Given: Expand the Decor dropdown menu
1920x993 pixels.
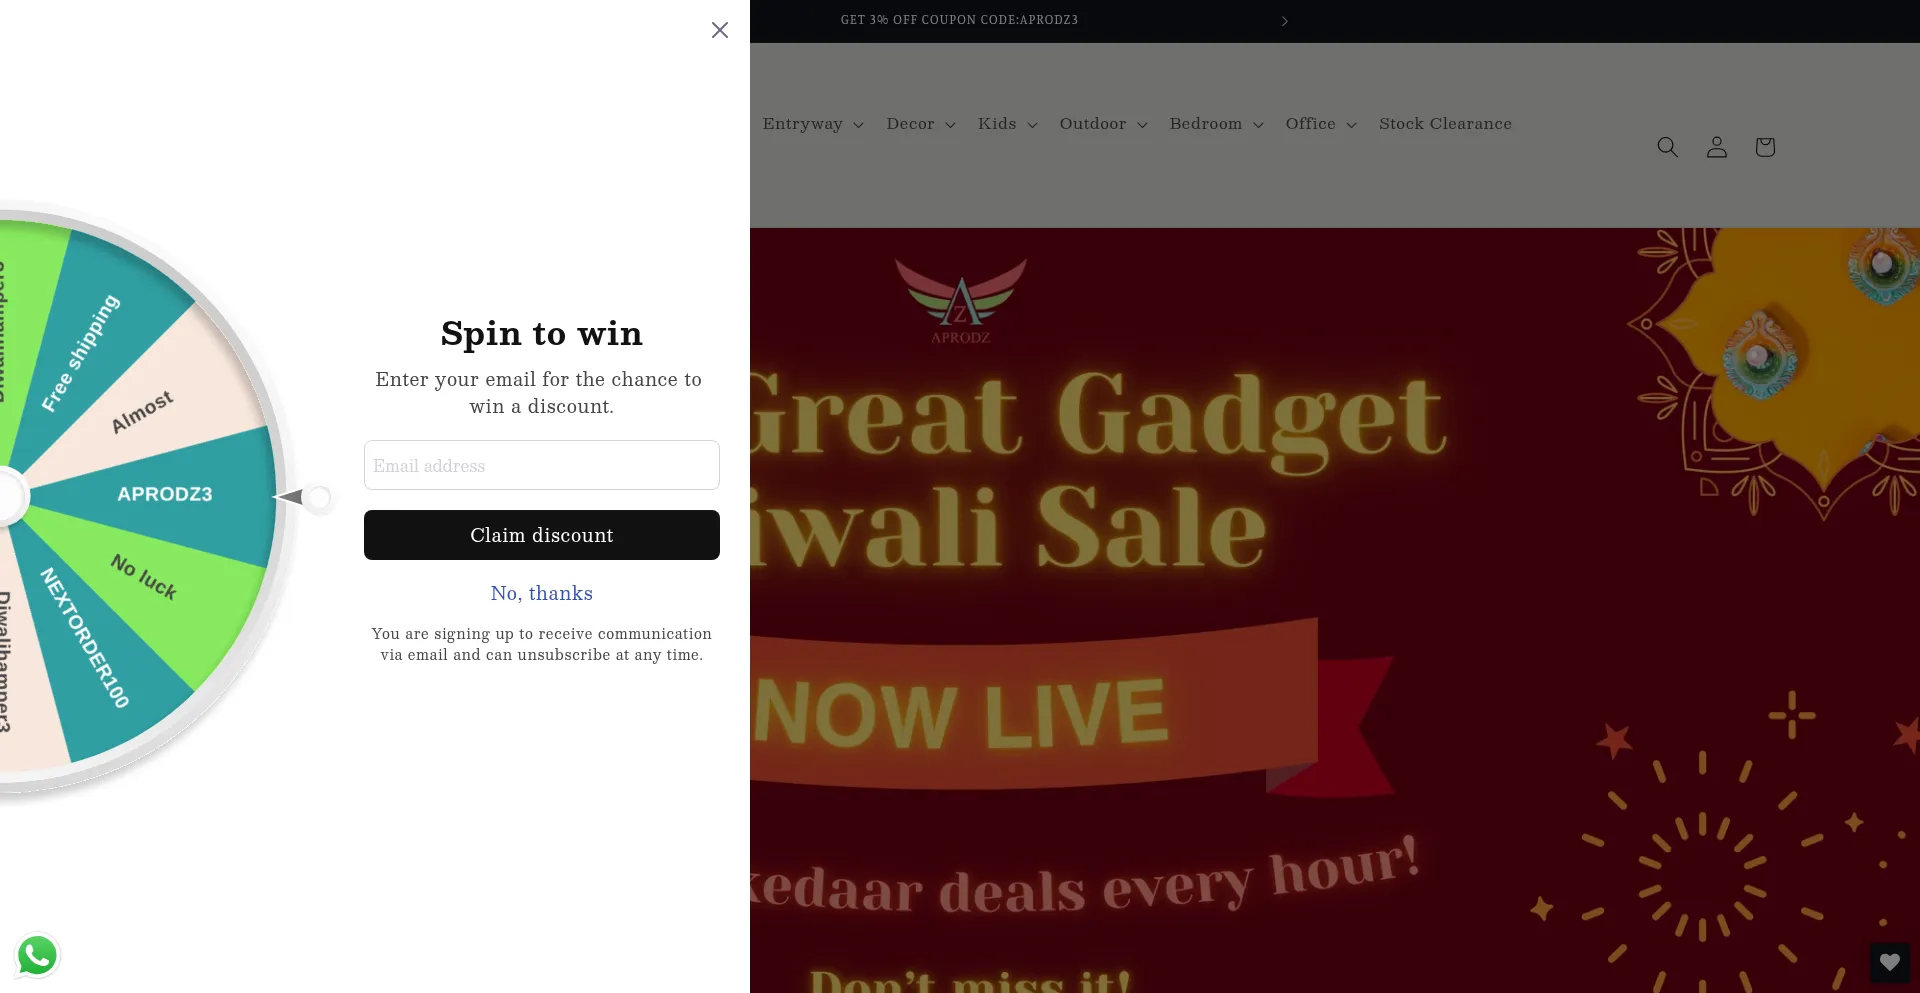Looking at the screenshot, I should point(920,124).
